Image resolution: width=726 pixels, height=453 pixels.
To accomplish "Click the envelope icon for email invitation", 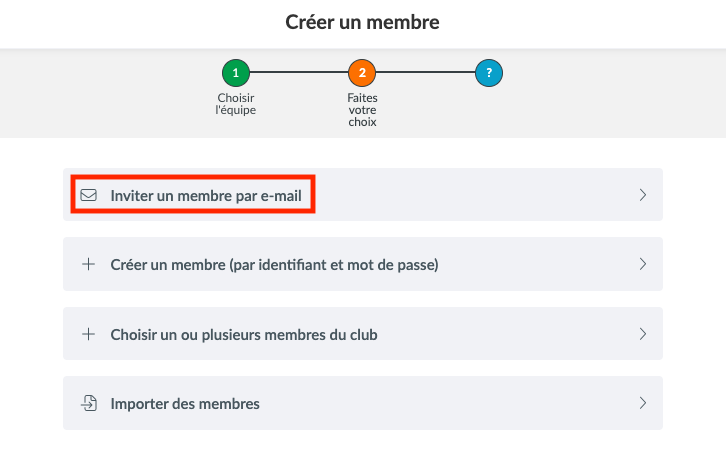I will 88,195.
